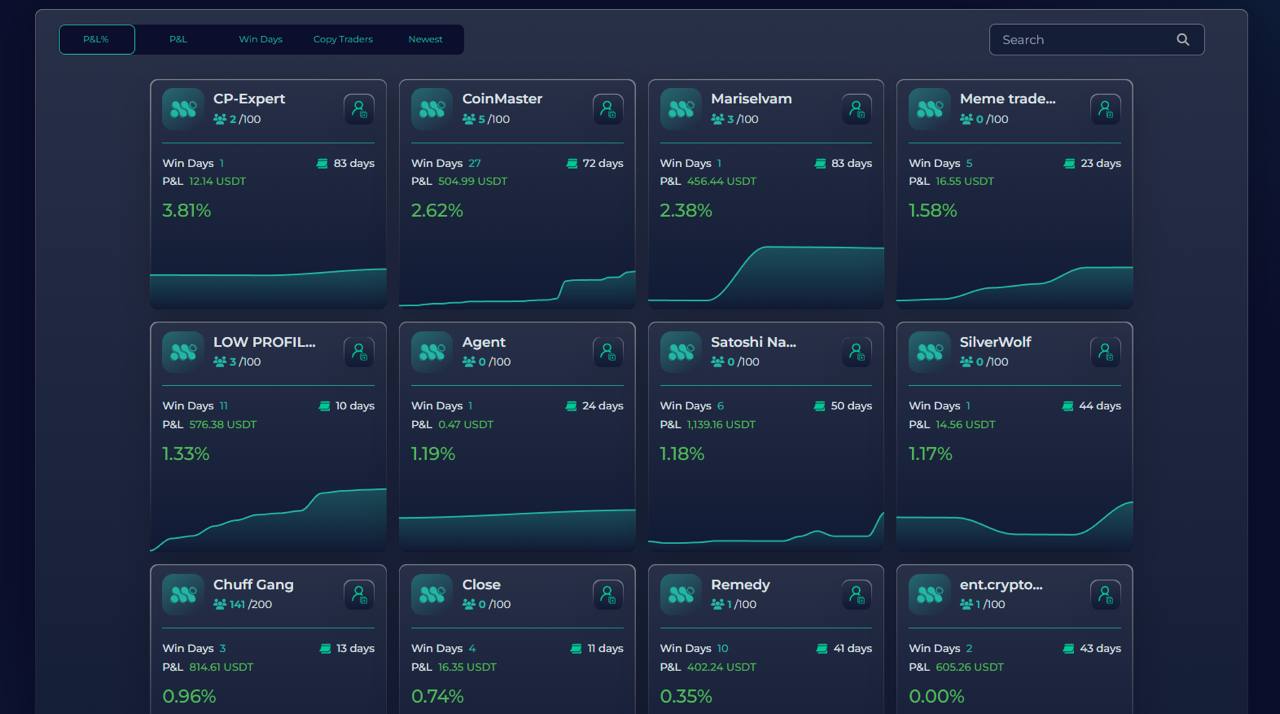1280x714 pixels.
Task: Sort traders by Win Days tab
Action: pos(260,40)
